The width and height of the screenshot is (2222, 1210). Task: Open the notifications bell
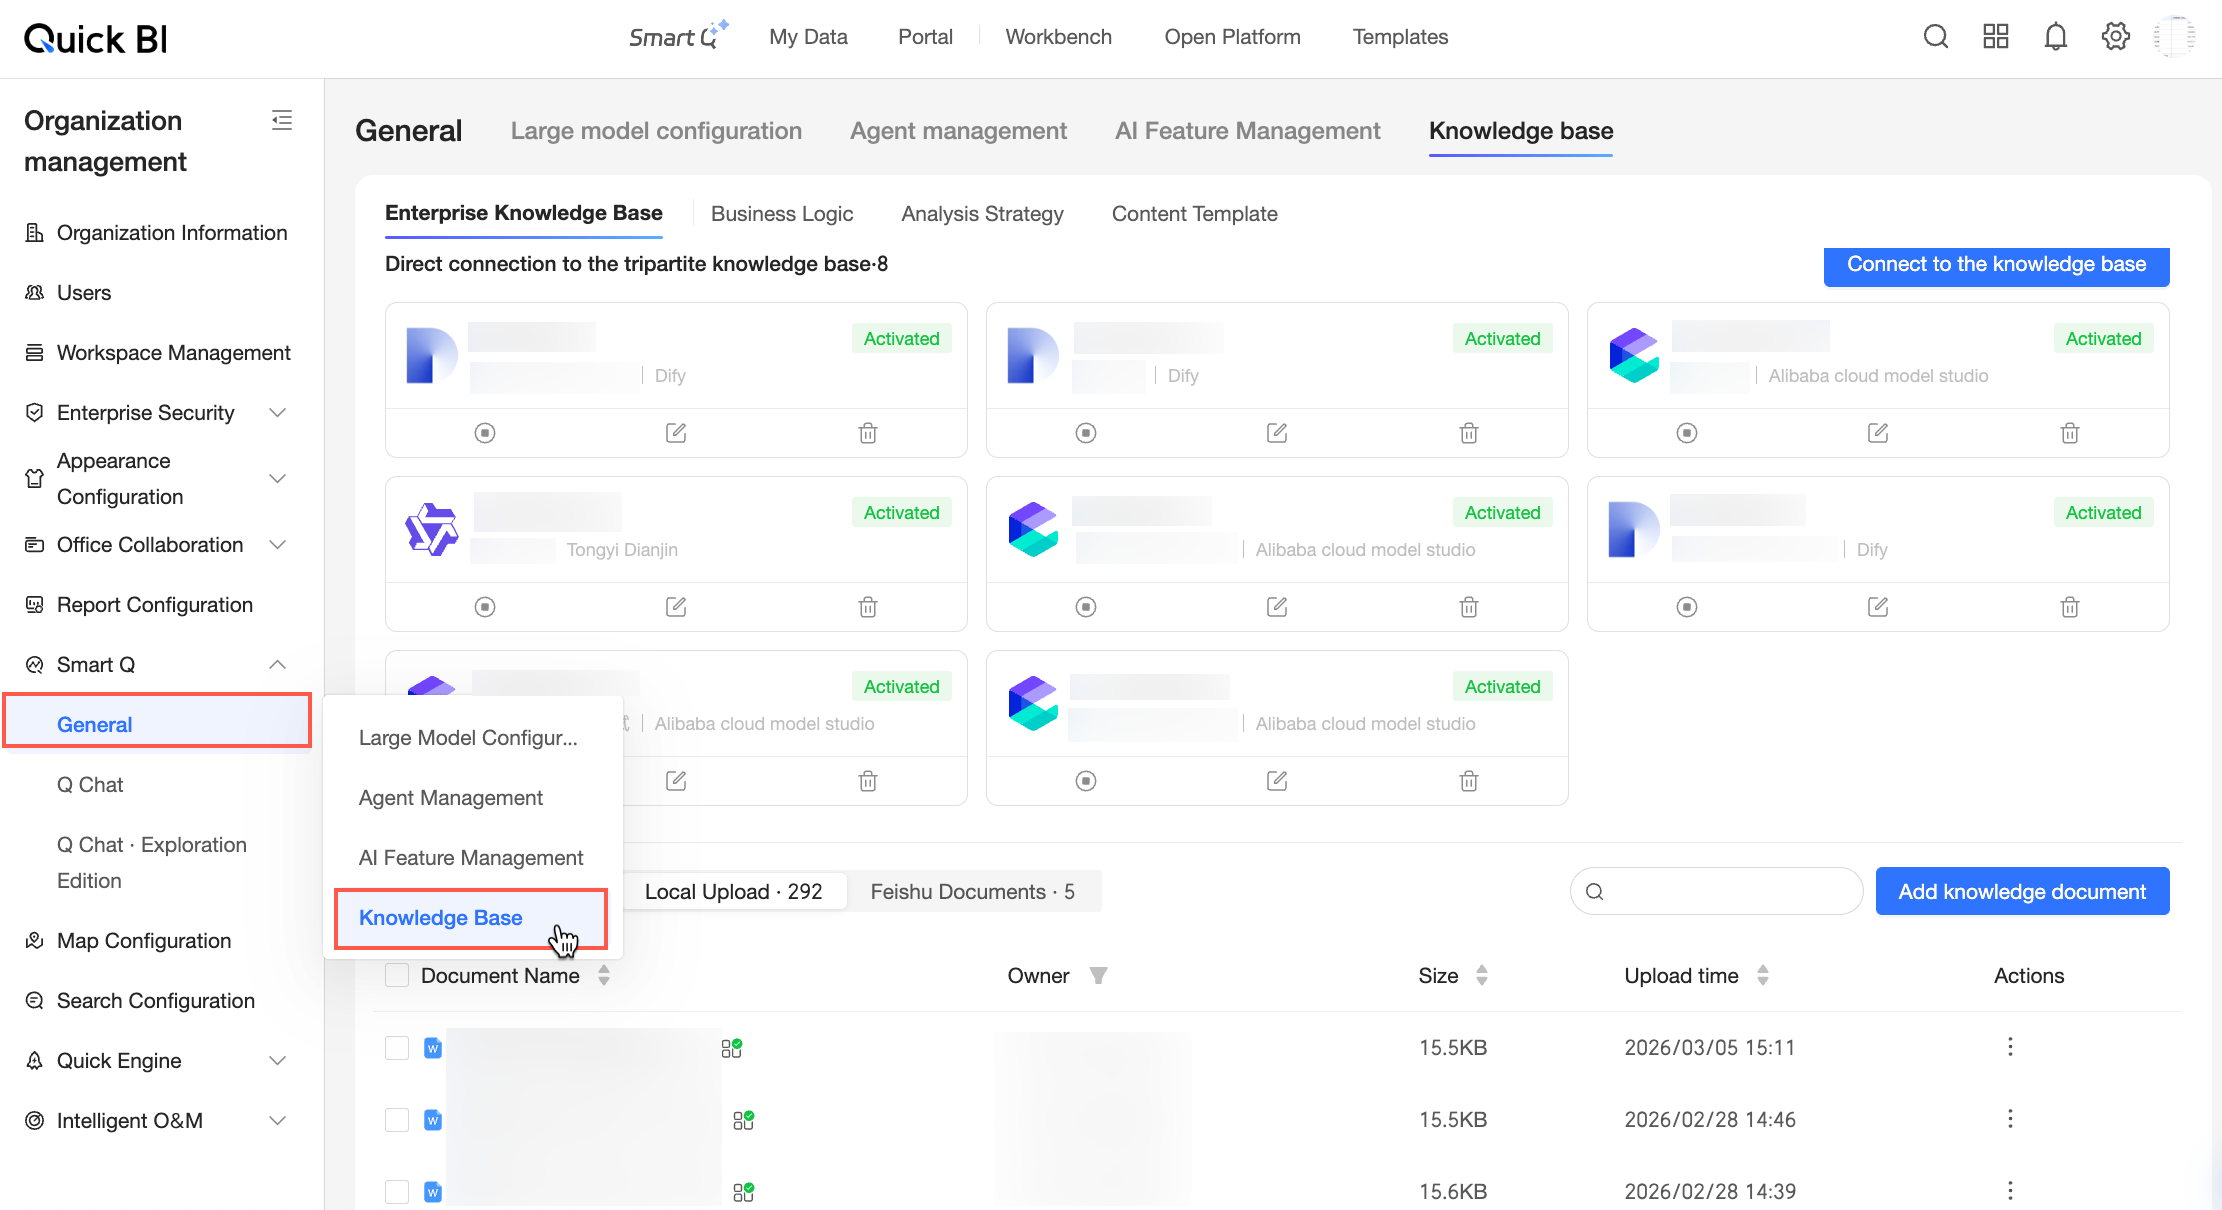(x=2056, y=37)
